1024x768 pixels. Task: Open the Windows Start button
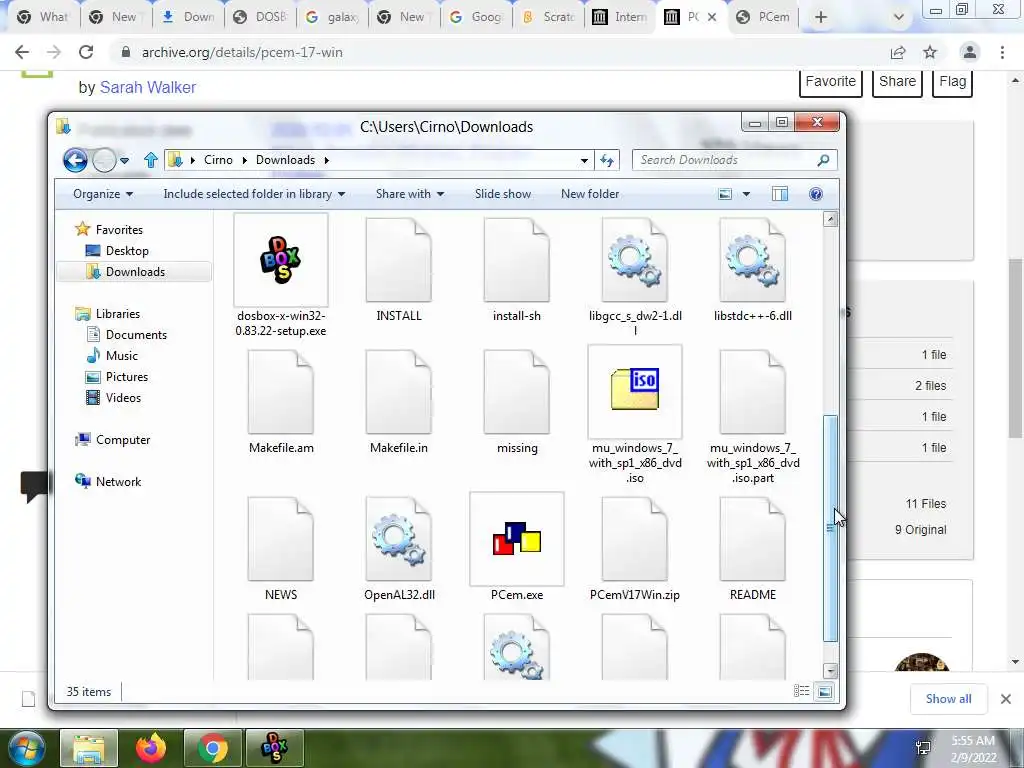pyautogui.click(x=27, y=748)
